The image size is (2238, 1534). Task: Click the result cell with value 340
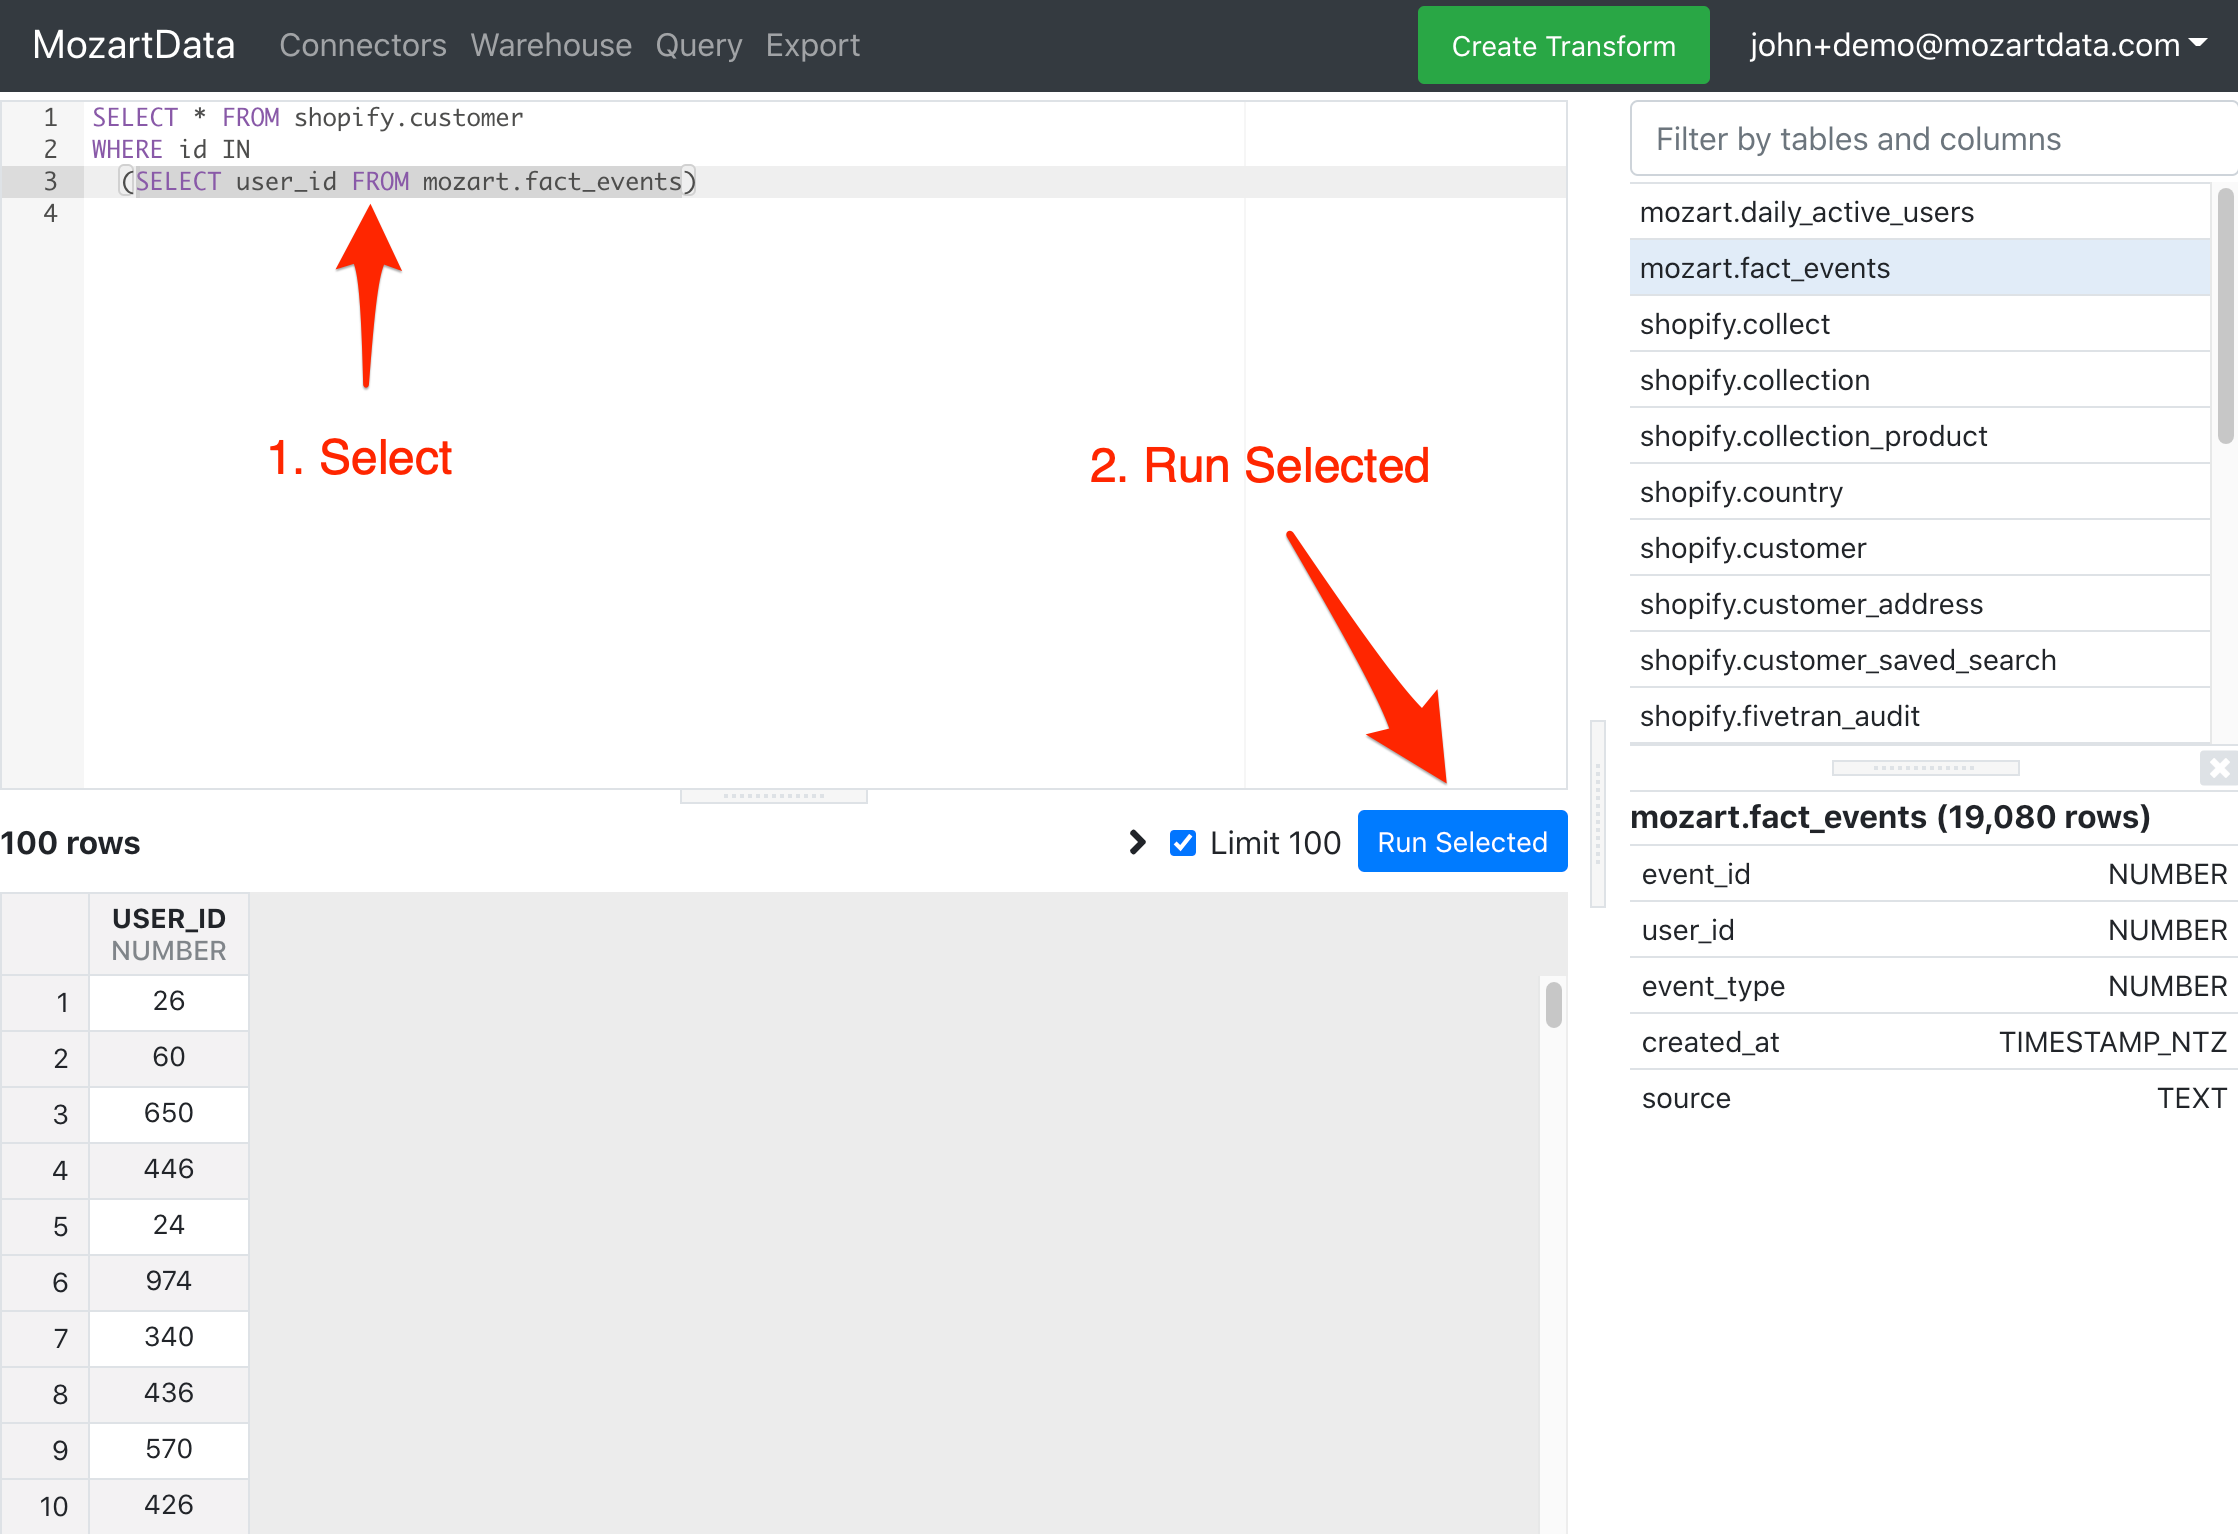pyautogui.click(x=169, y=1337)
